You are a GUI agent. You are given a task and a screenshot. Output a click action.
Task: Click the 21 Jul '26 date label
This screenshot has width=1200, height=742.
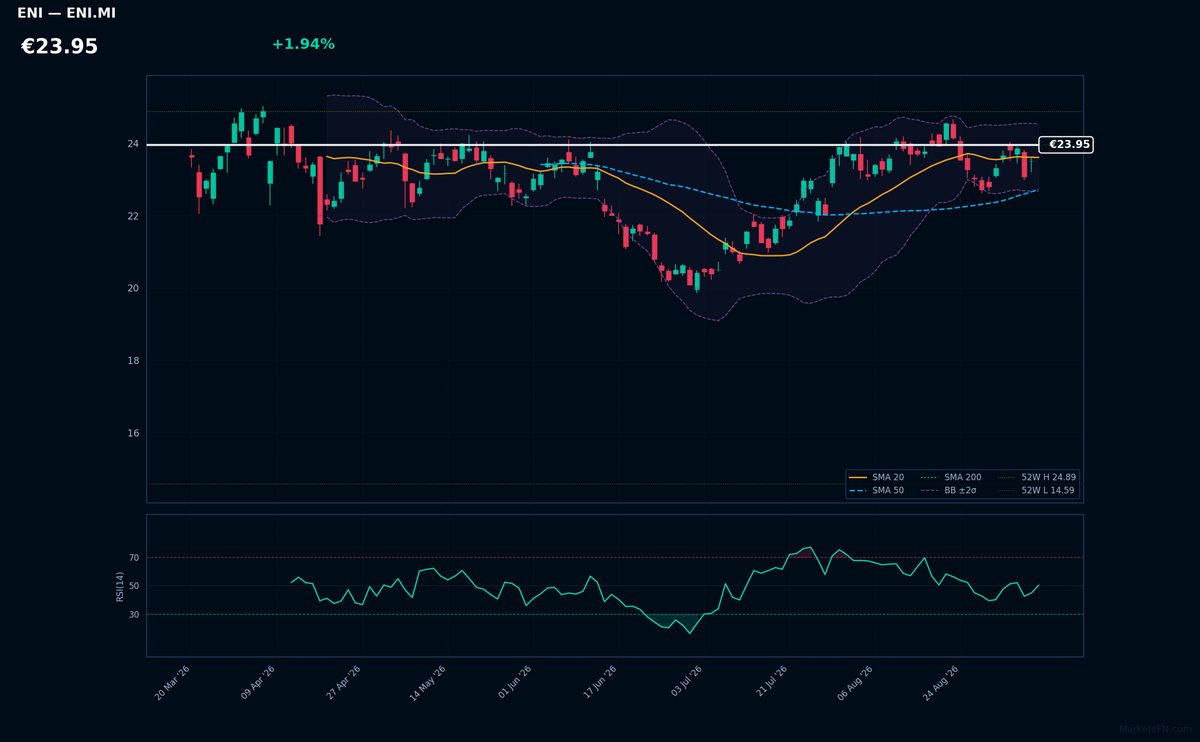tap(771, 682)
